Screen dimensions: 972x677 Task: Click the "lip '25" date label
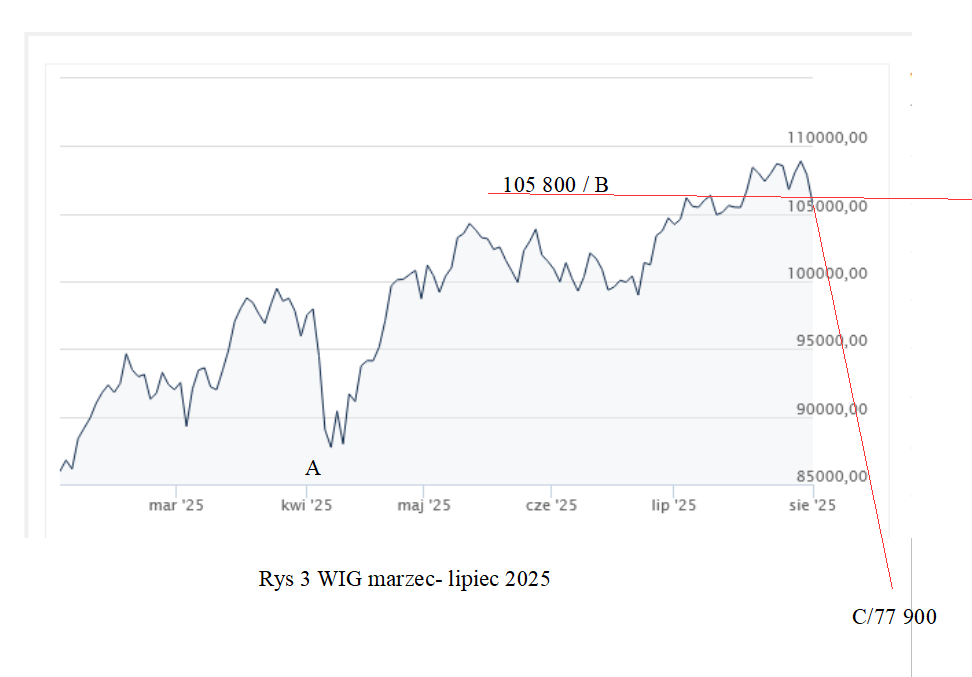(x=672, y=506)
